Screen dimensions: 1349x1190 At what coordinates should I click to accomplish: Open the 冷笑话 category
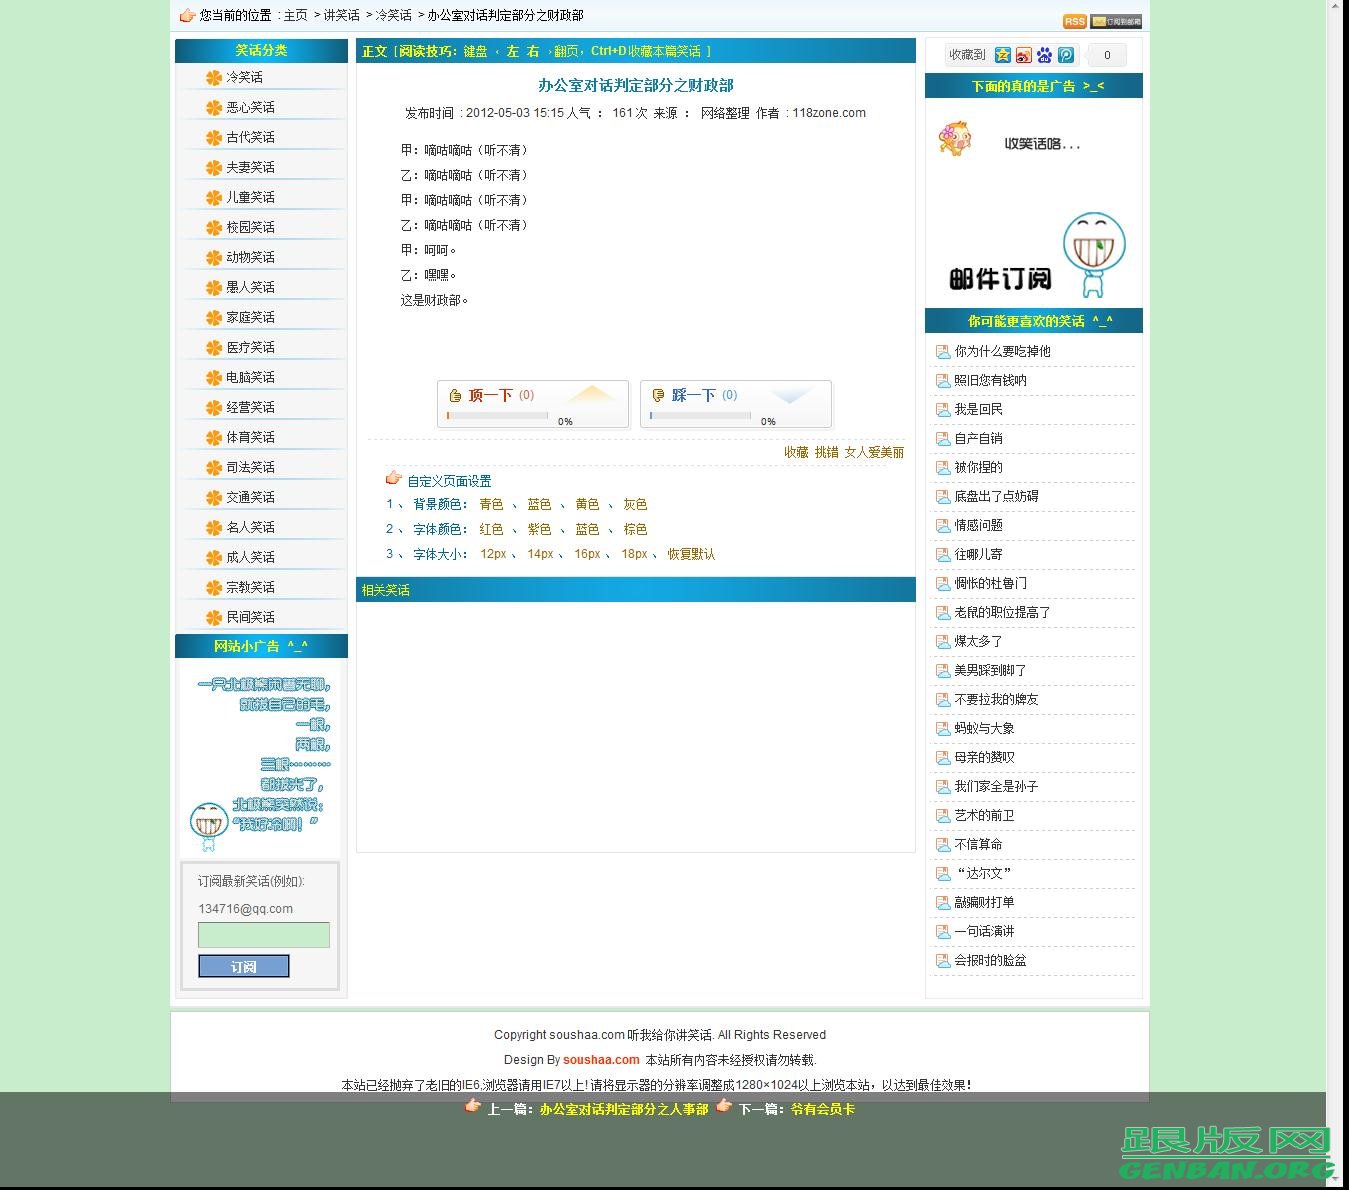[x=242, y=77]
